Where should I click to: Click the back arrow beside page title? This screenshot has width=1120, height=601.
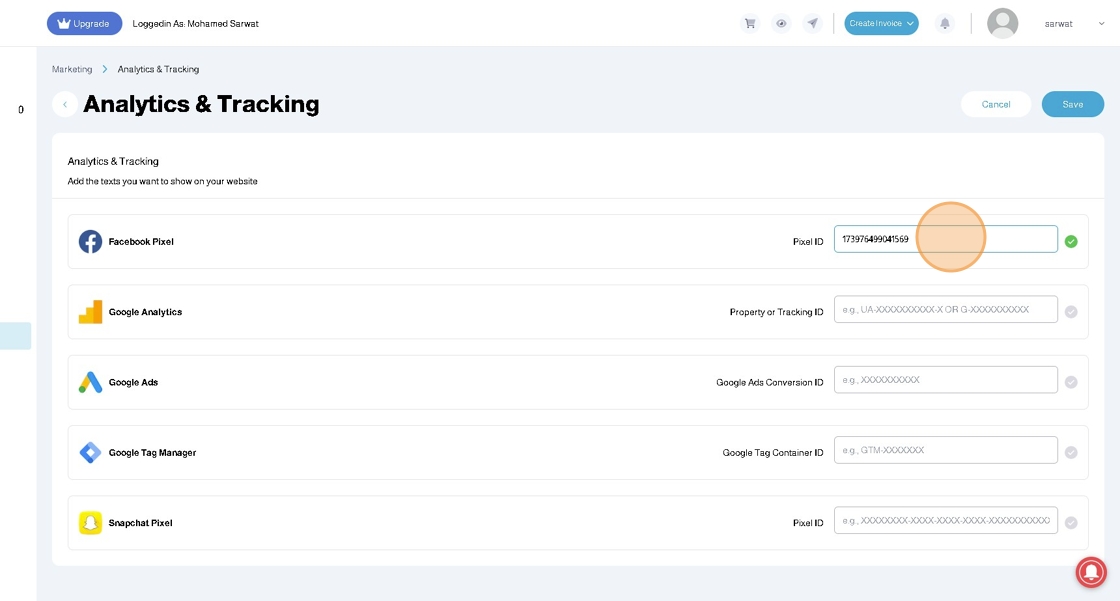(65, 104)
